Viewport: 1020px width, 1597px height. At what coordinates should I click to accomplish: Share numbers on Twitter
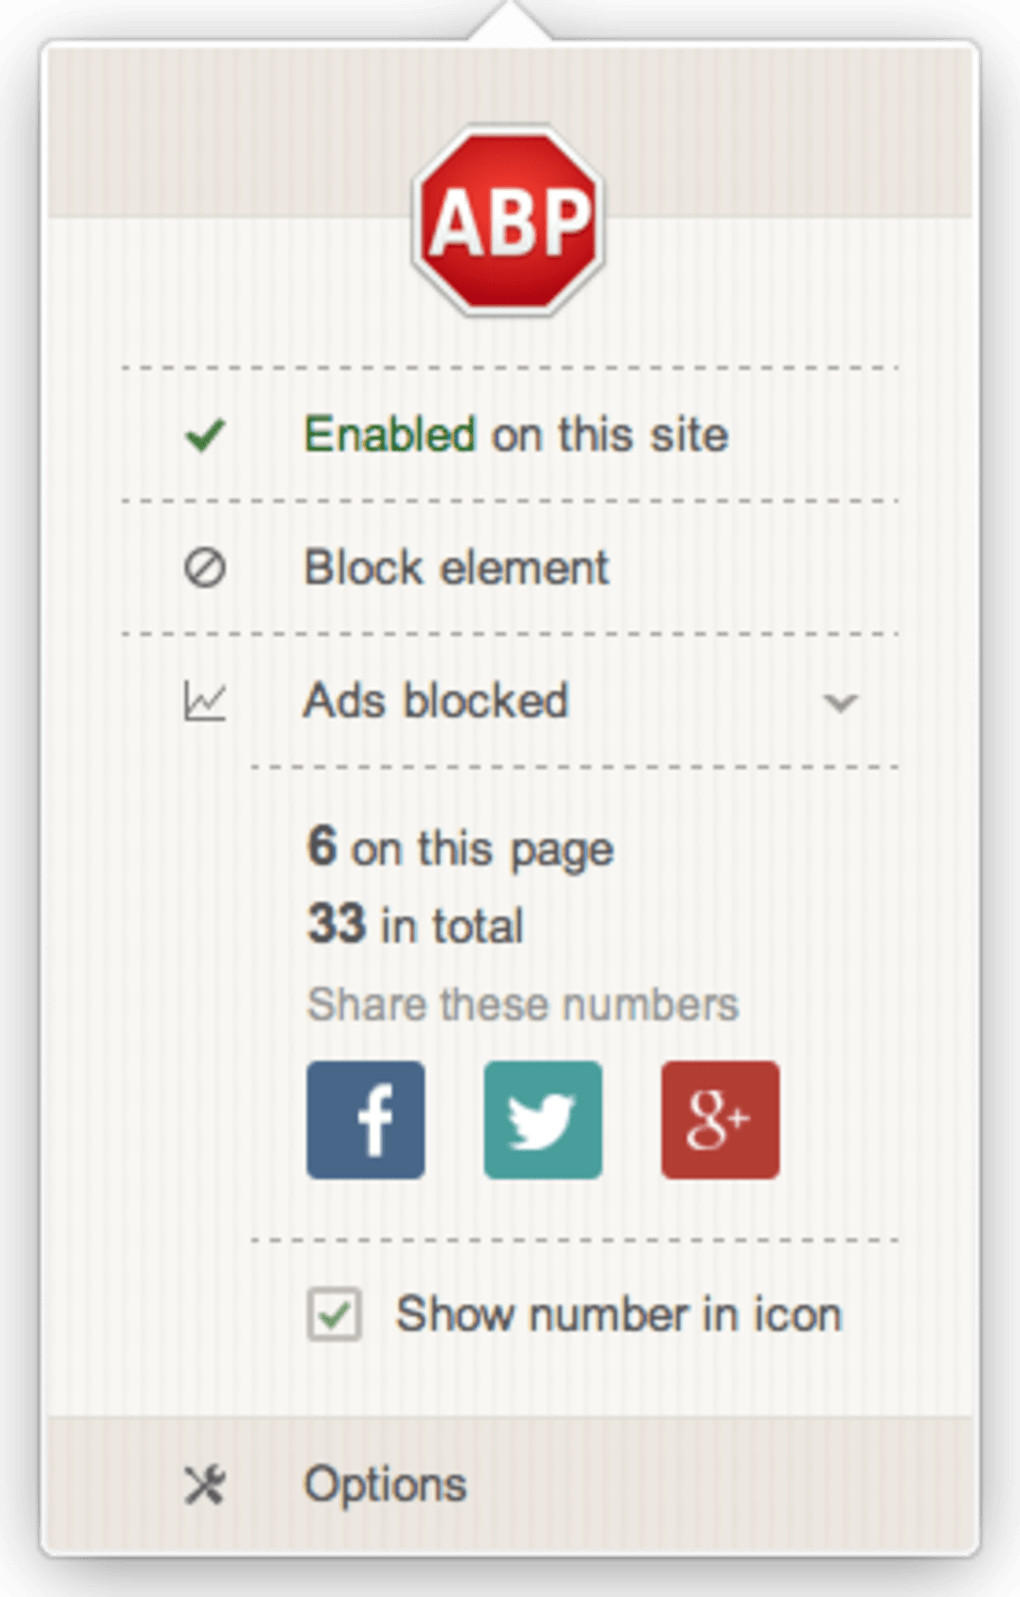click(543, 1119)
